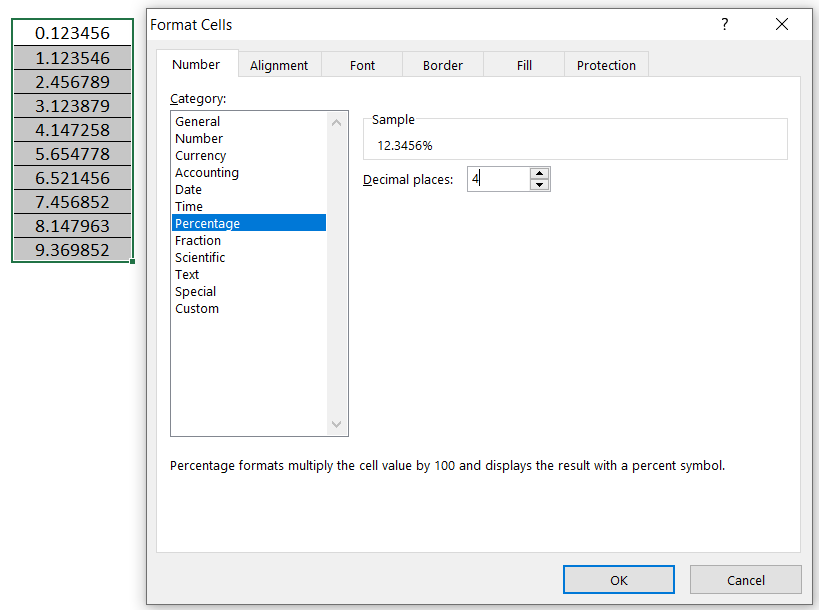Click the up spinner arrow for Decimal places

539,173
